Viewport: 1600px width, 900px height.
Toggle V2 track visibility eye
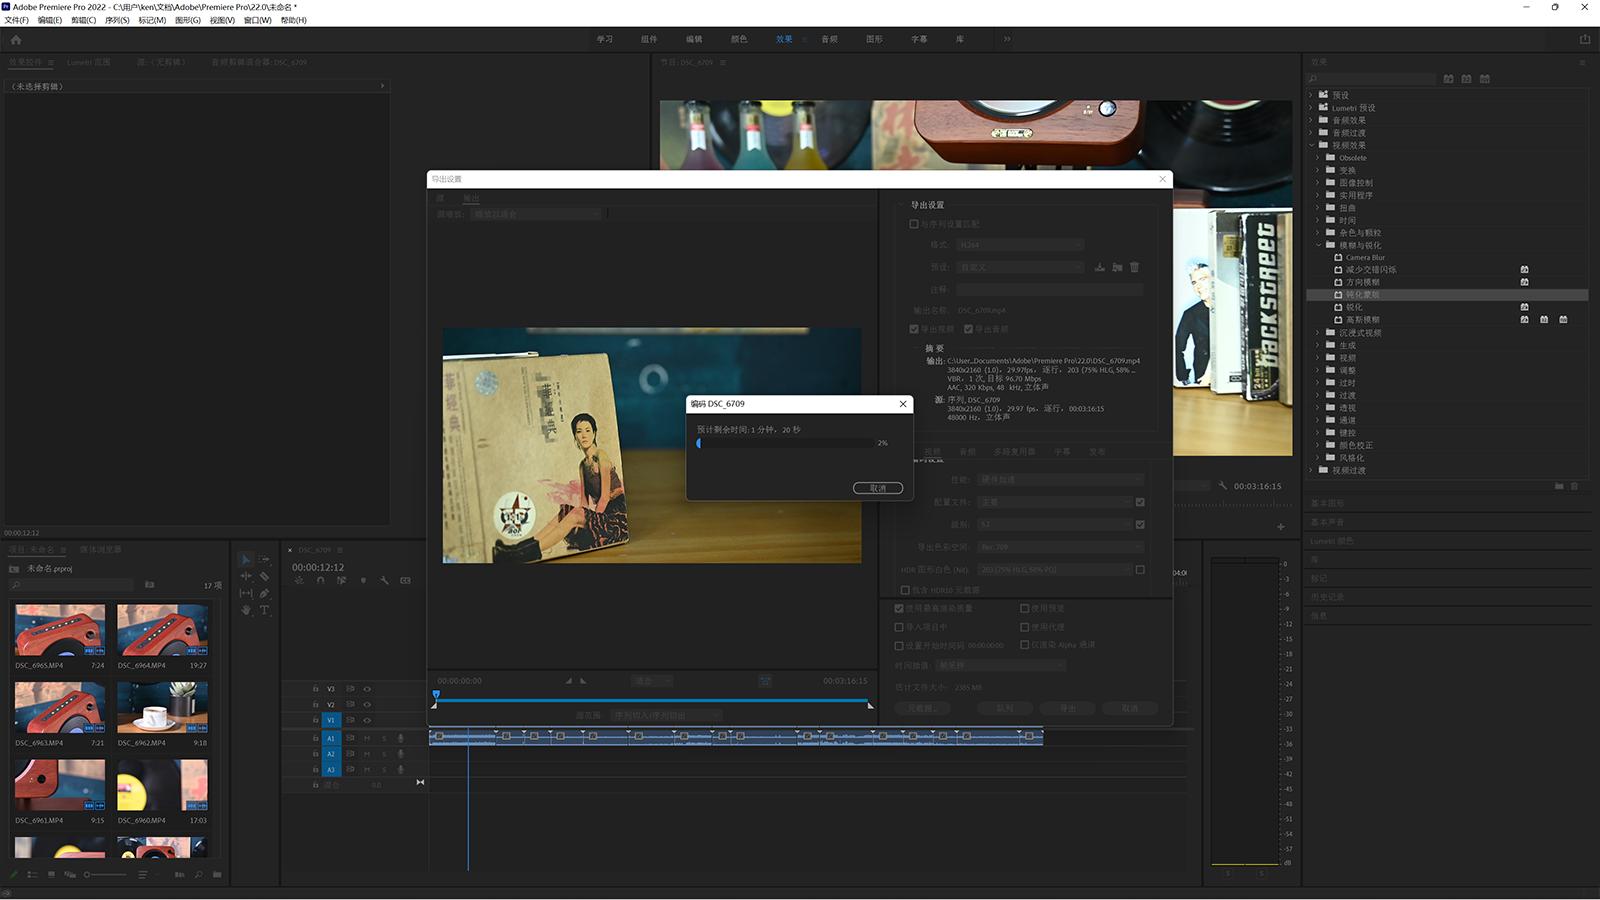coord(367,704)
